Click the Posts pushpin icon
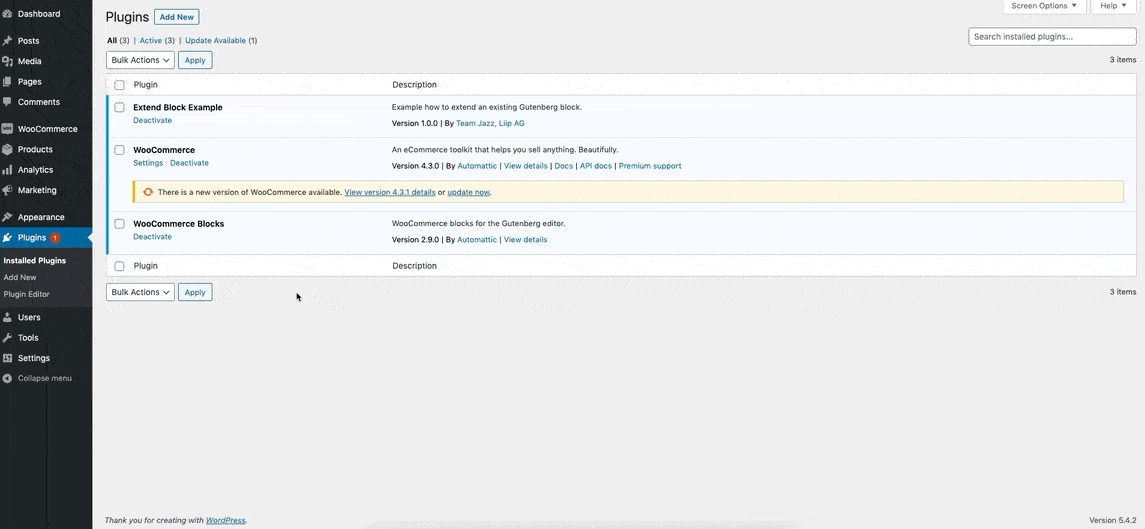Screen dimensions: 1145x529 [7, 41]
